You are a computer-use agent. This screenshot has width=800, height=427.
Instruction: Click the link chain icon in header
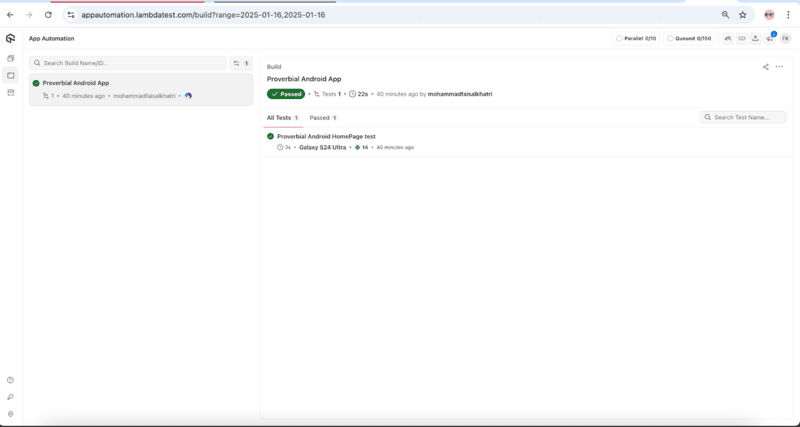coord(742,38)
